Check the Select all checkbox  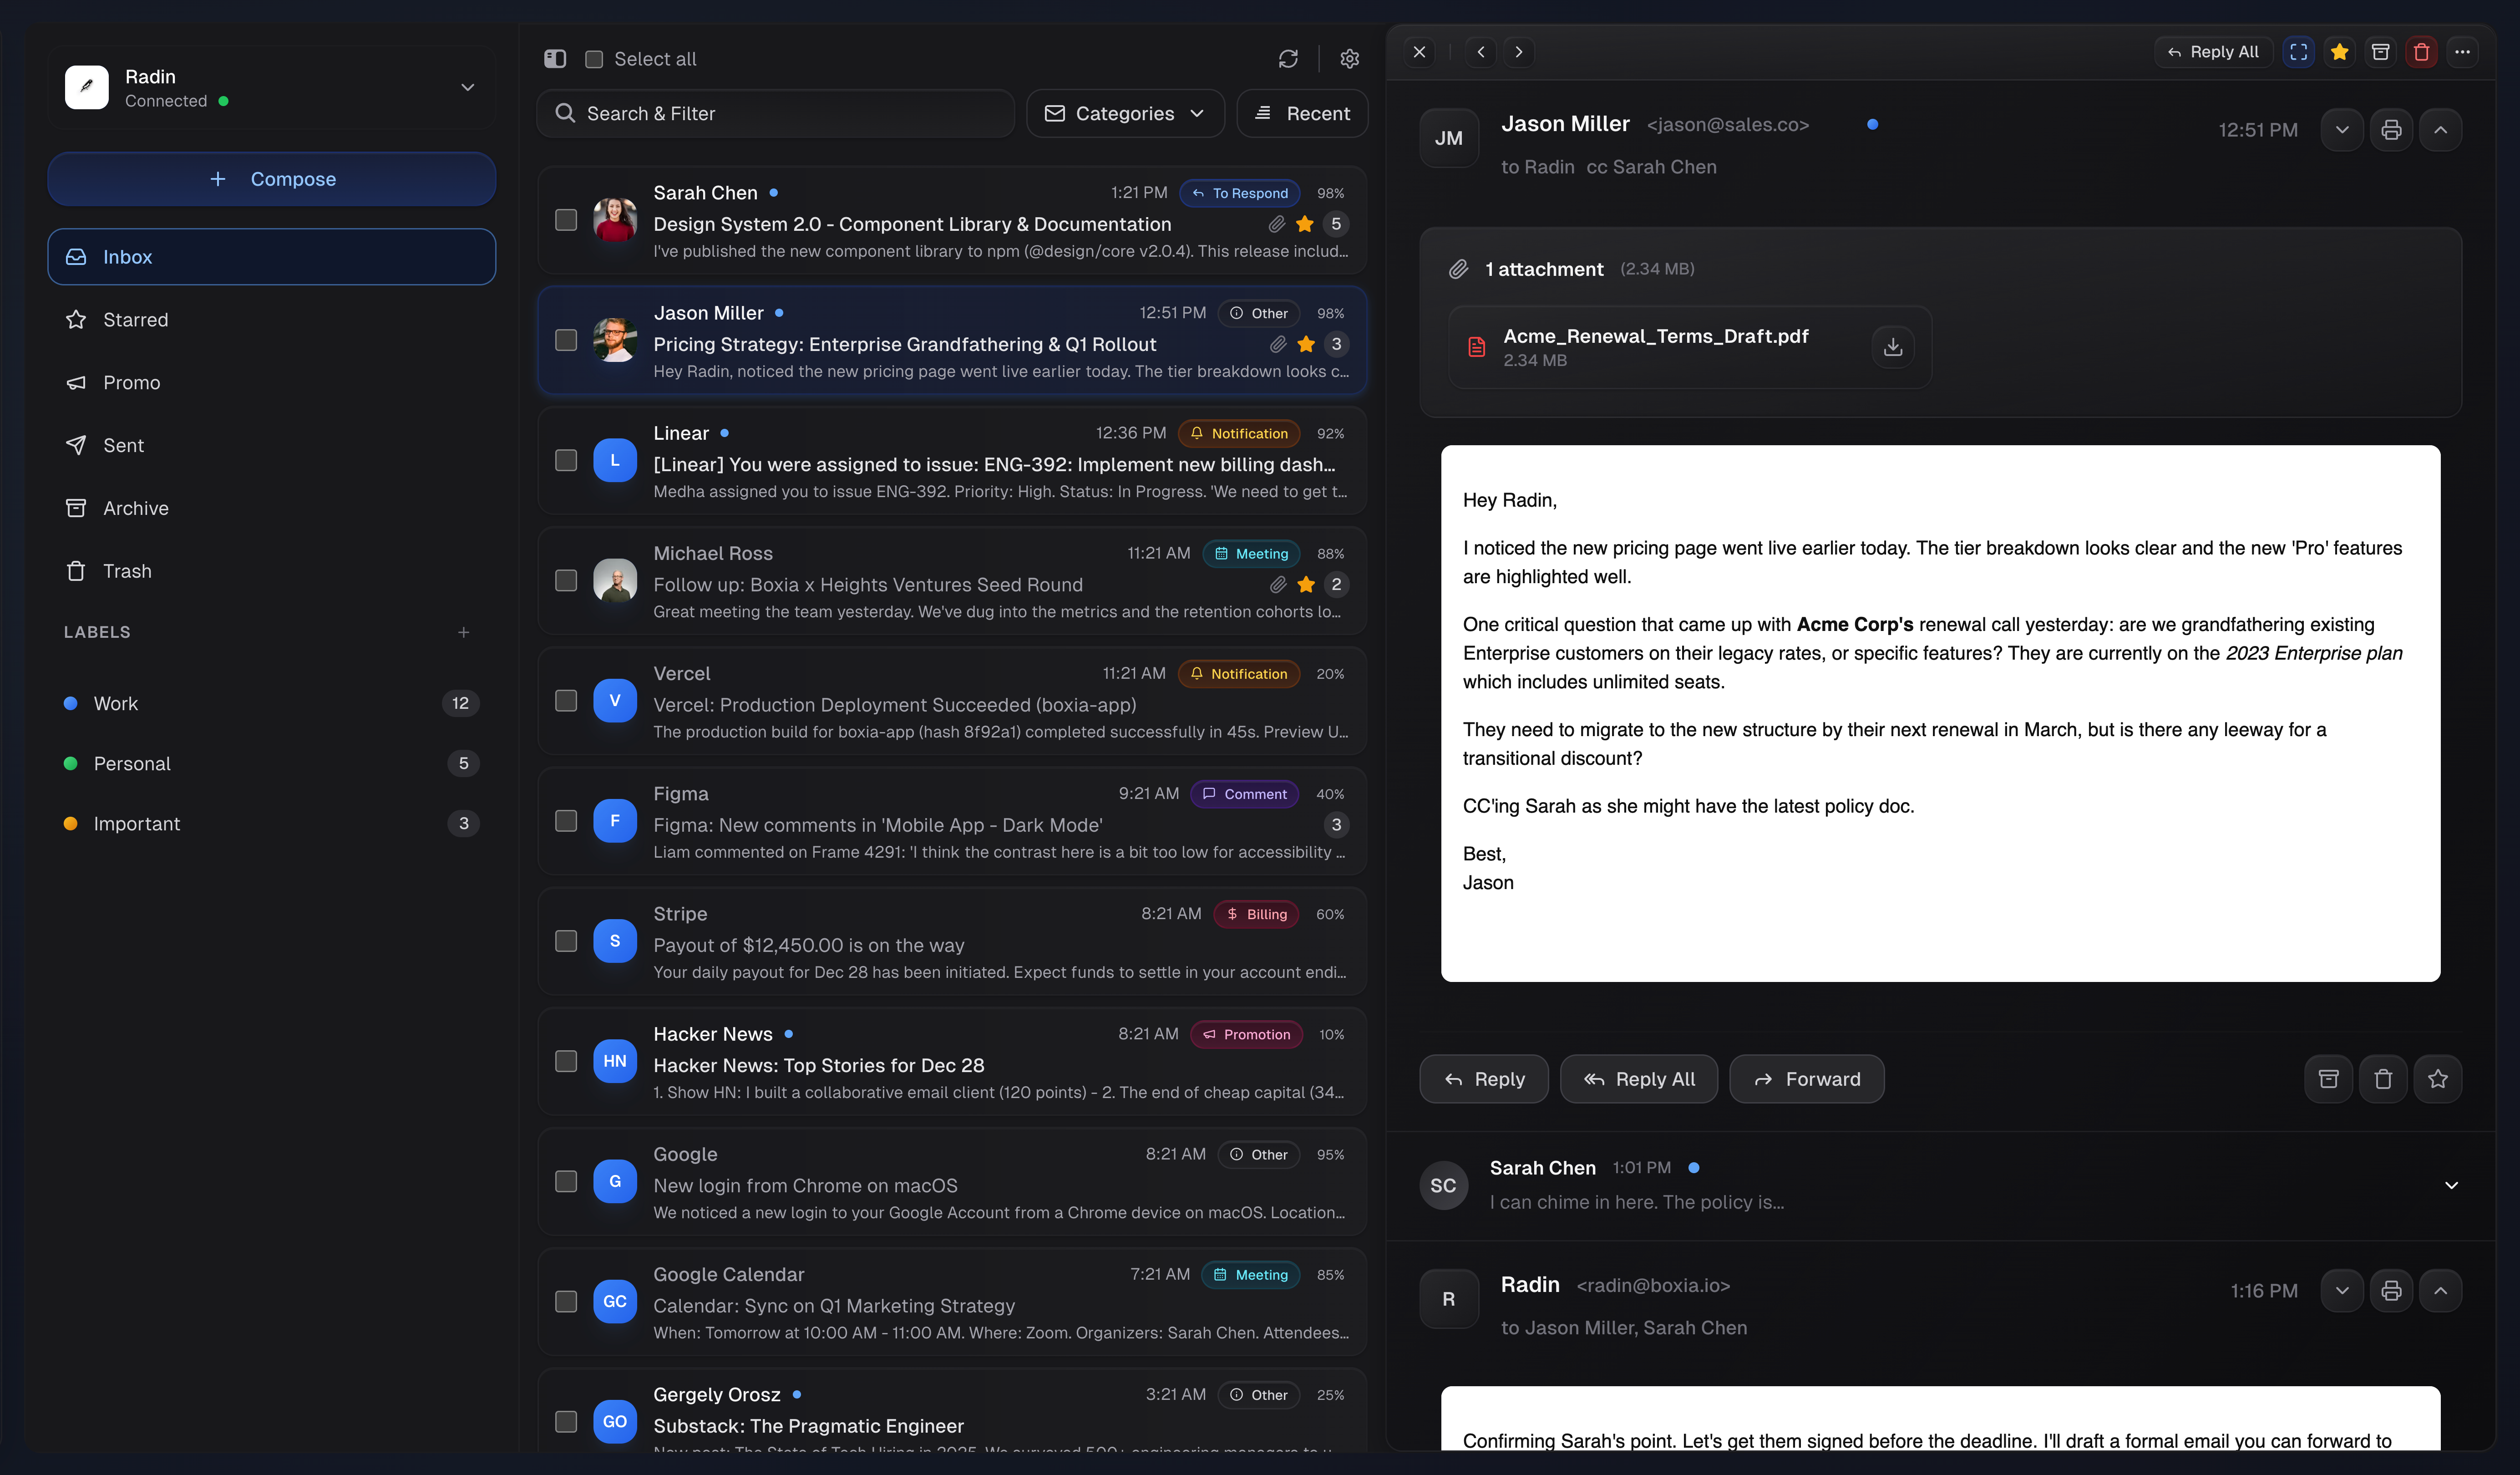pyautogui.click(x=594, y=59)
